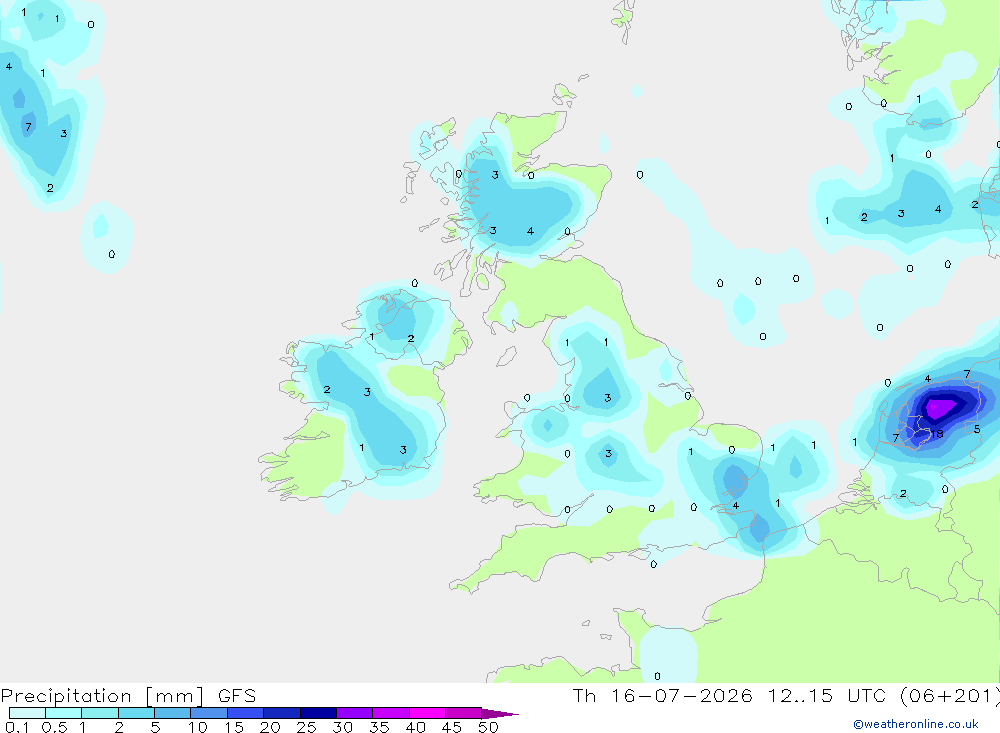The image size is (1000, 733).
Task: Click the weatheronline.co.uk copyright link
Action: [x=916, y=724]
